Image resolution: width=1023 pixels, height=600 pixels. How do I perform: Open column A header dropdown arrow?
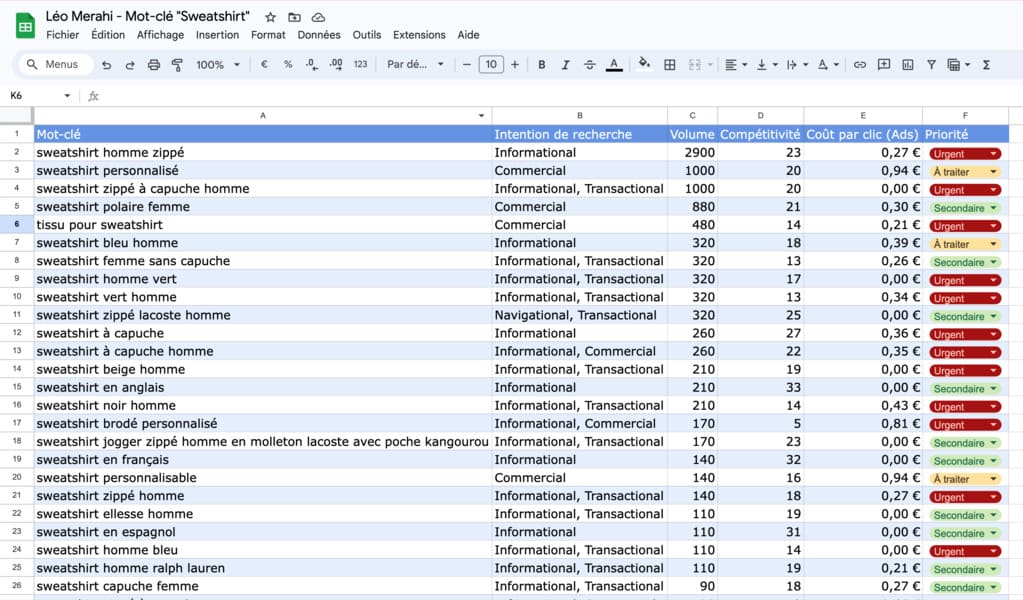coord(481,115)
